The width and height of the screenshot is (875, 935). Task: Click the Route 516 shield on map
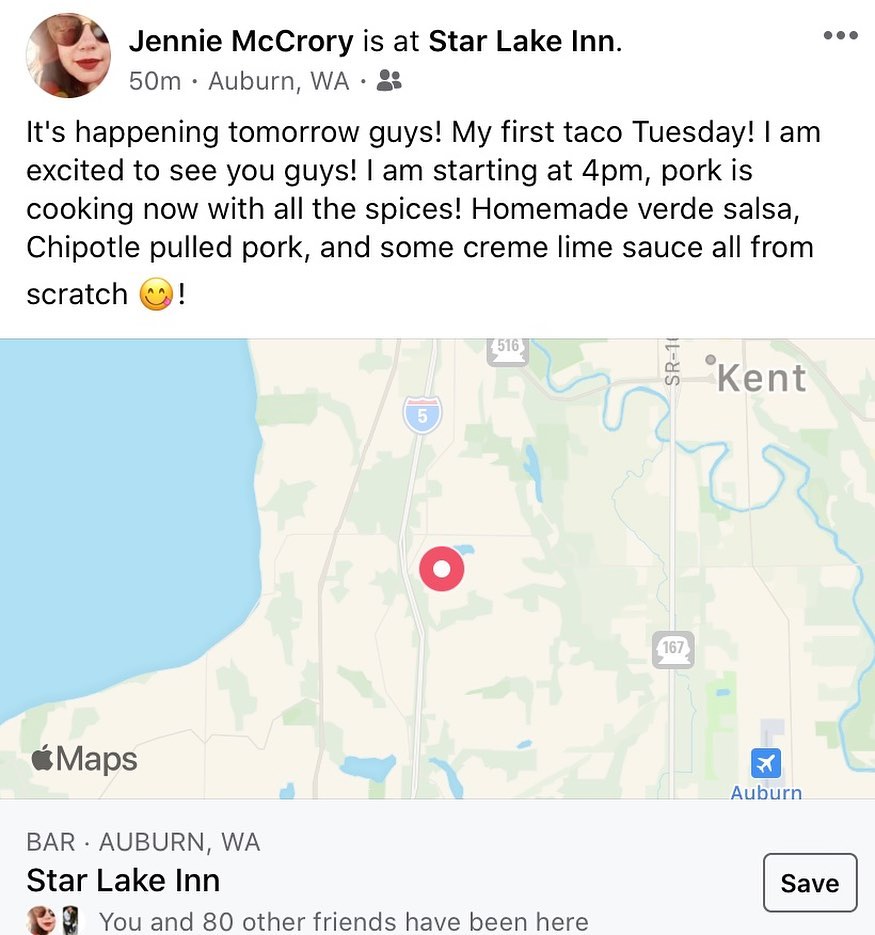click(508, 349)
